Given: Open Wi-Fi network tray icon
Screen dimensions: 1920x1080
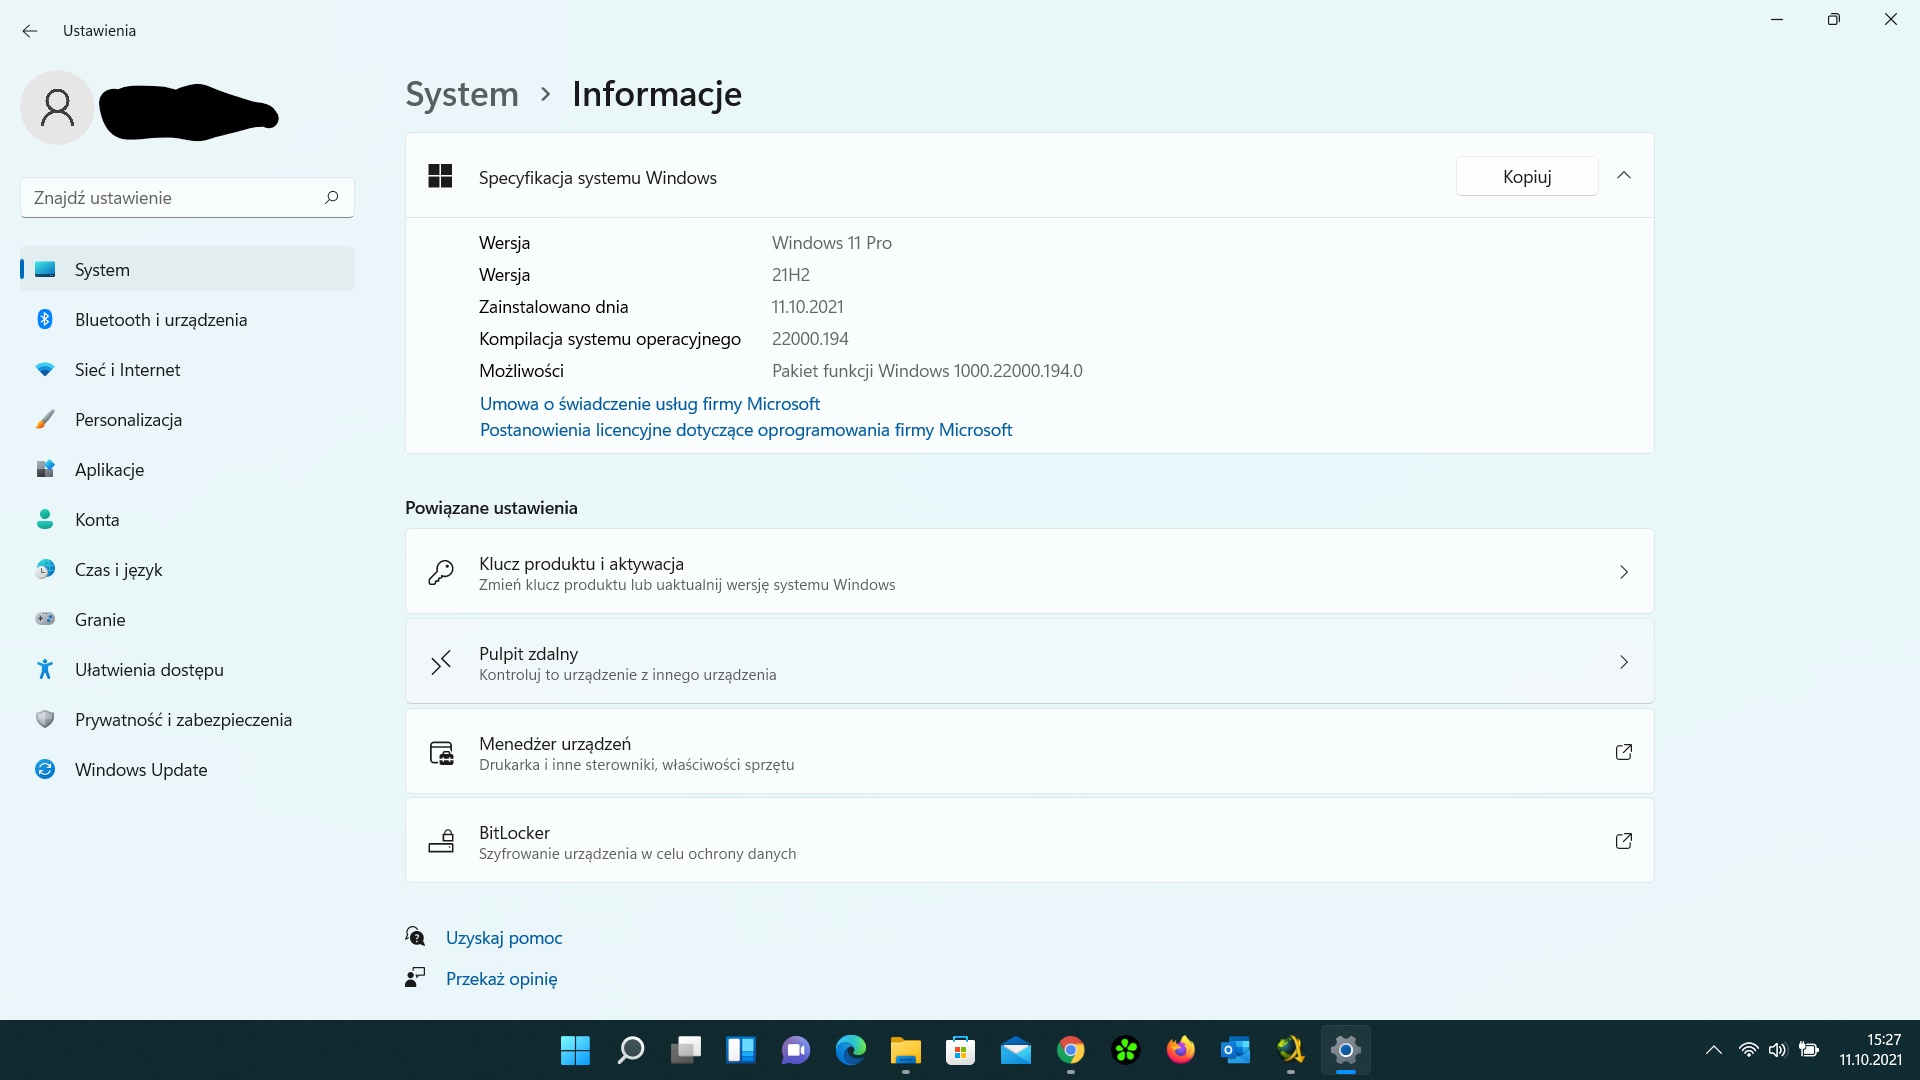Looking at the screenshot, I should pos(1749,1050).
